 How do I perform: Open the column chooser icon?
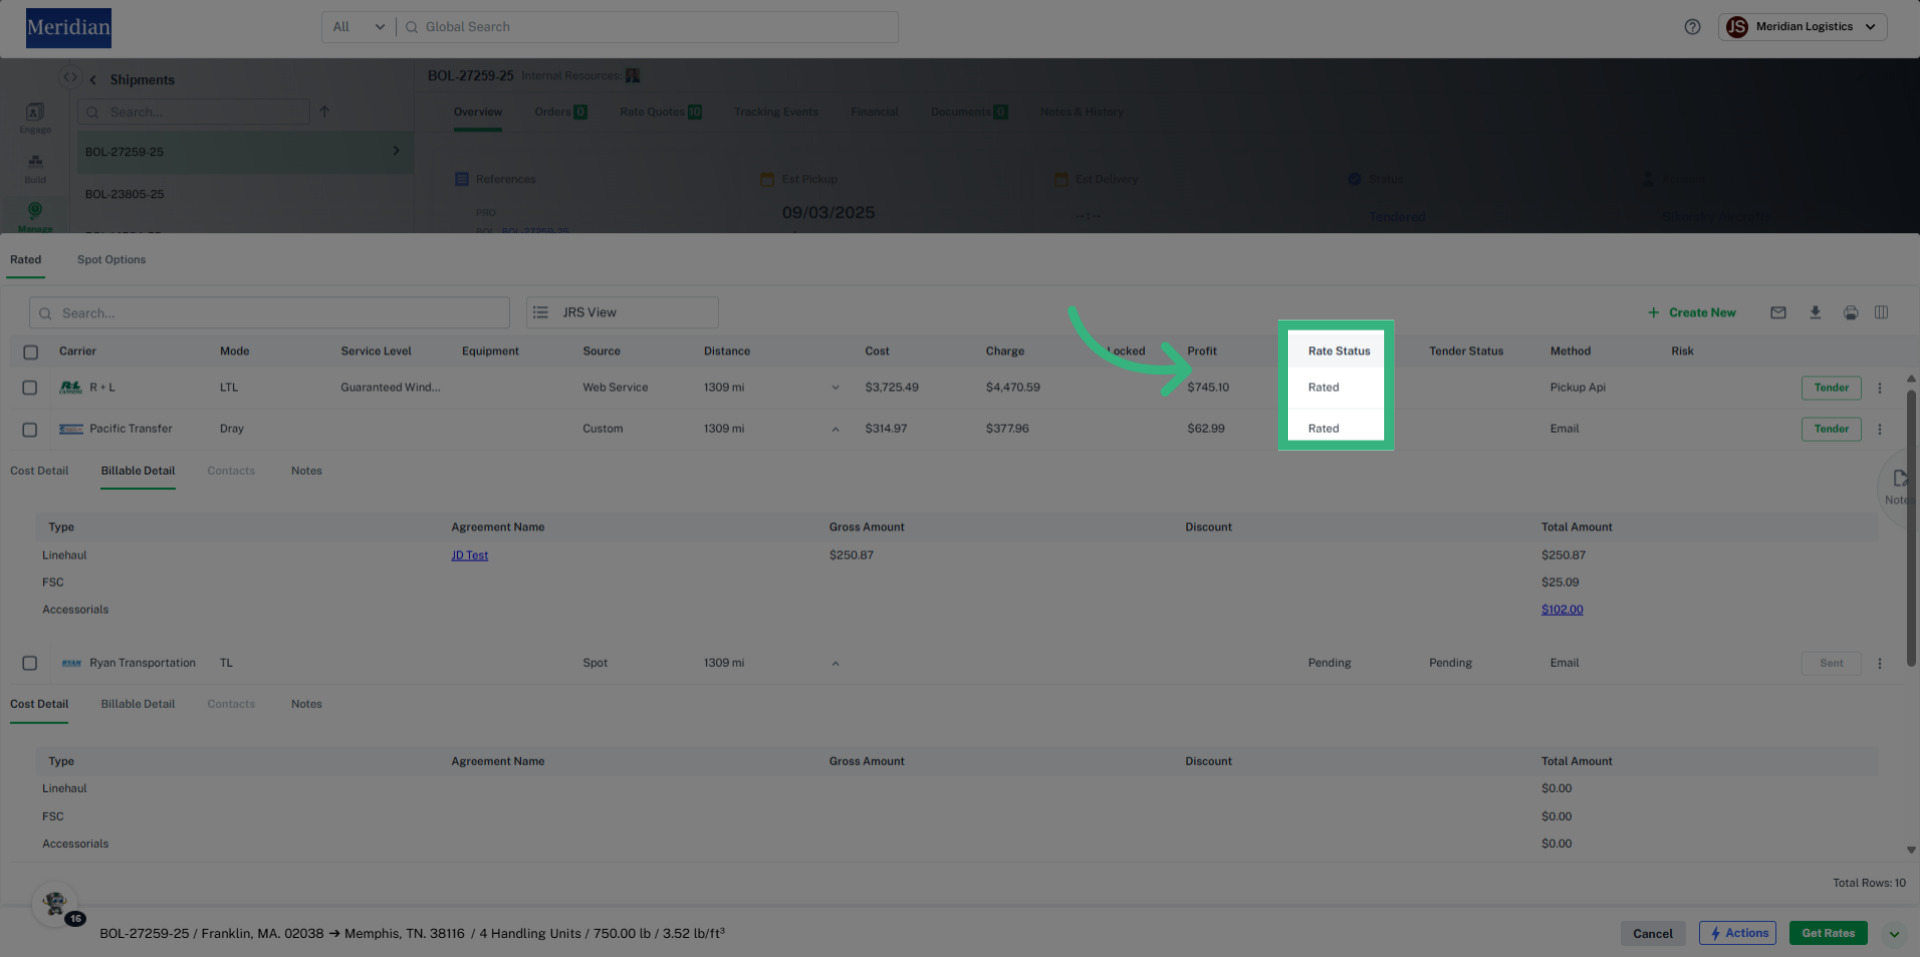(x=1881, y=313)
